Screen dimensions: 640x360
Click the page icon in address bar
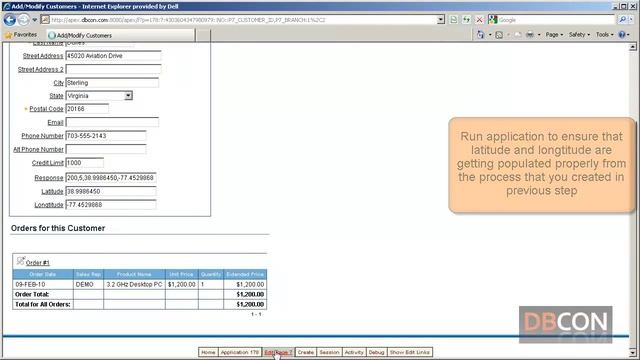(x=45, y=20)
